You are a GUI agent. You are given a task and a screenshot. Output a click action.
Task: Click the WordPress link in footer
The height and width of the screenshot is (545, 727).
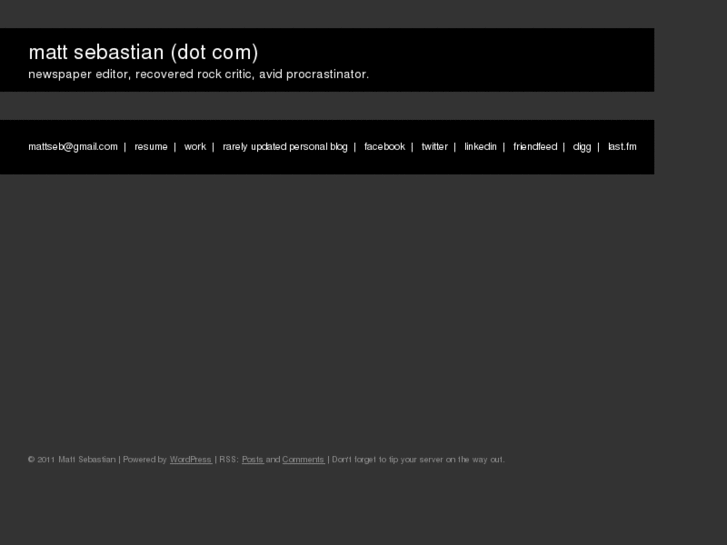click(x=191, y=460)
